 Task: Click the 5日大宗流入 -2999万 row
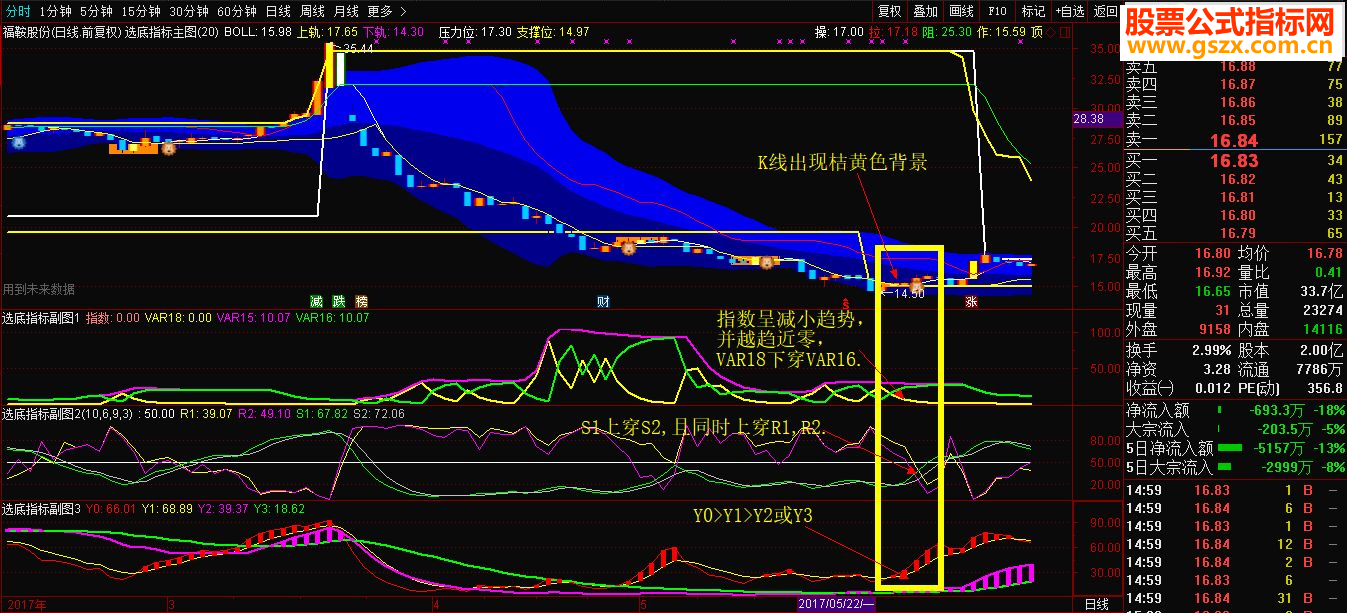[x=1234, y=466]
